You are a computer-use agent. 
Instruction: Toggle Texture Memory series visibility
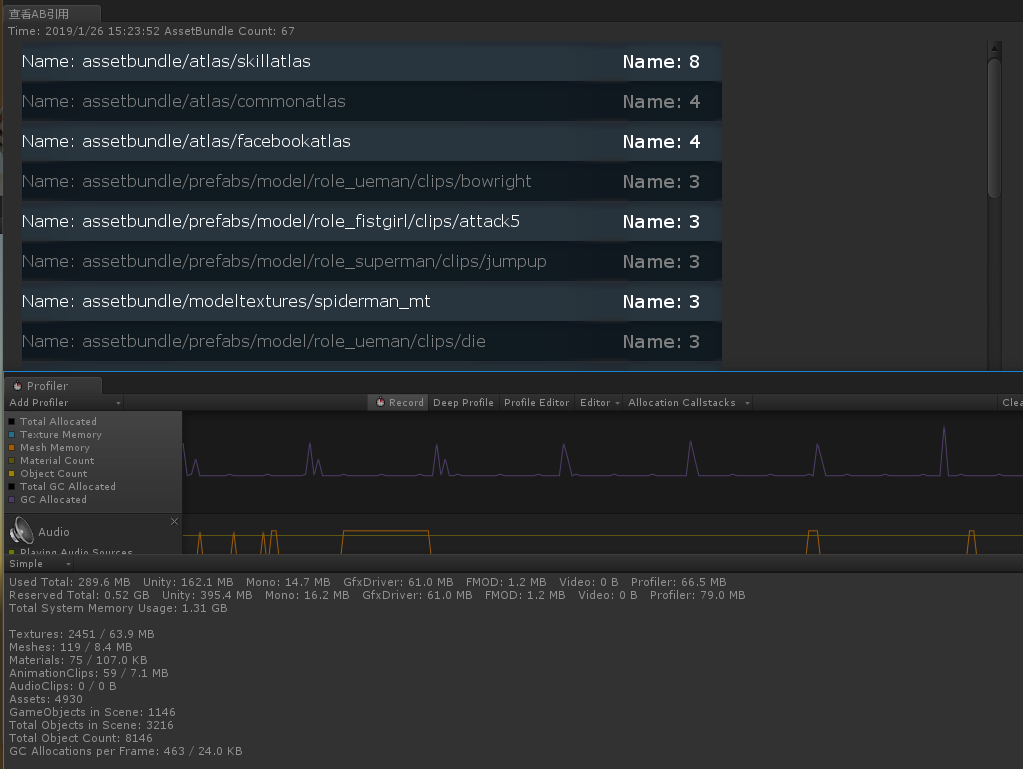12,435
